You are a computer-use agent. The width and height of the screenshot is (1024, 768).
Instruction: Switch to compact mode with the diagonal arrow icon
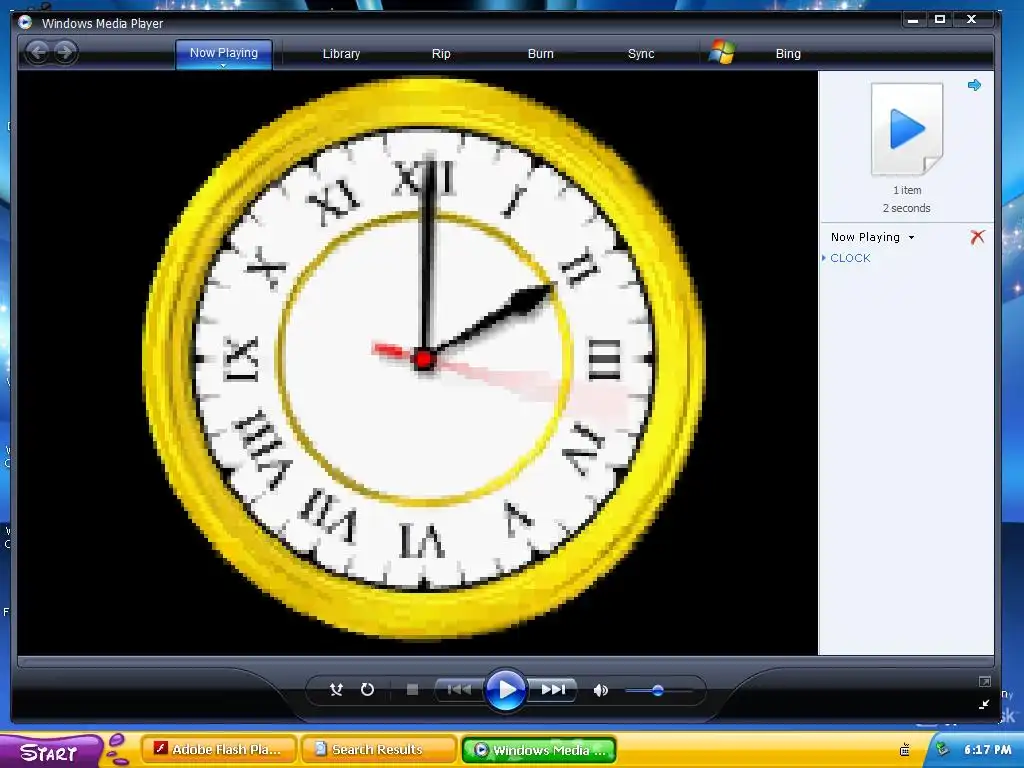984,704
